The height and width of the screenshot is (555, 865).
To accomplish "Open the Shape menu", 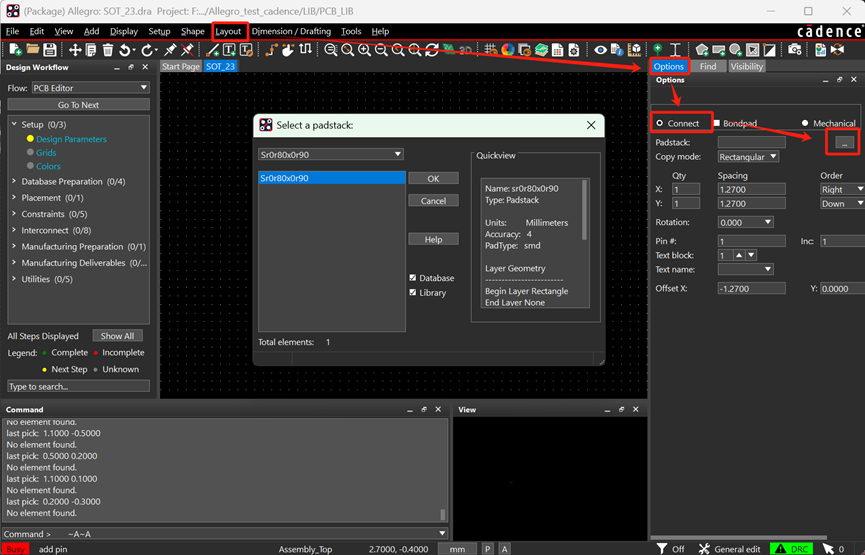I will point(193,31).
